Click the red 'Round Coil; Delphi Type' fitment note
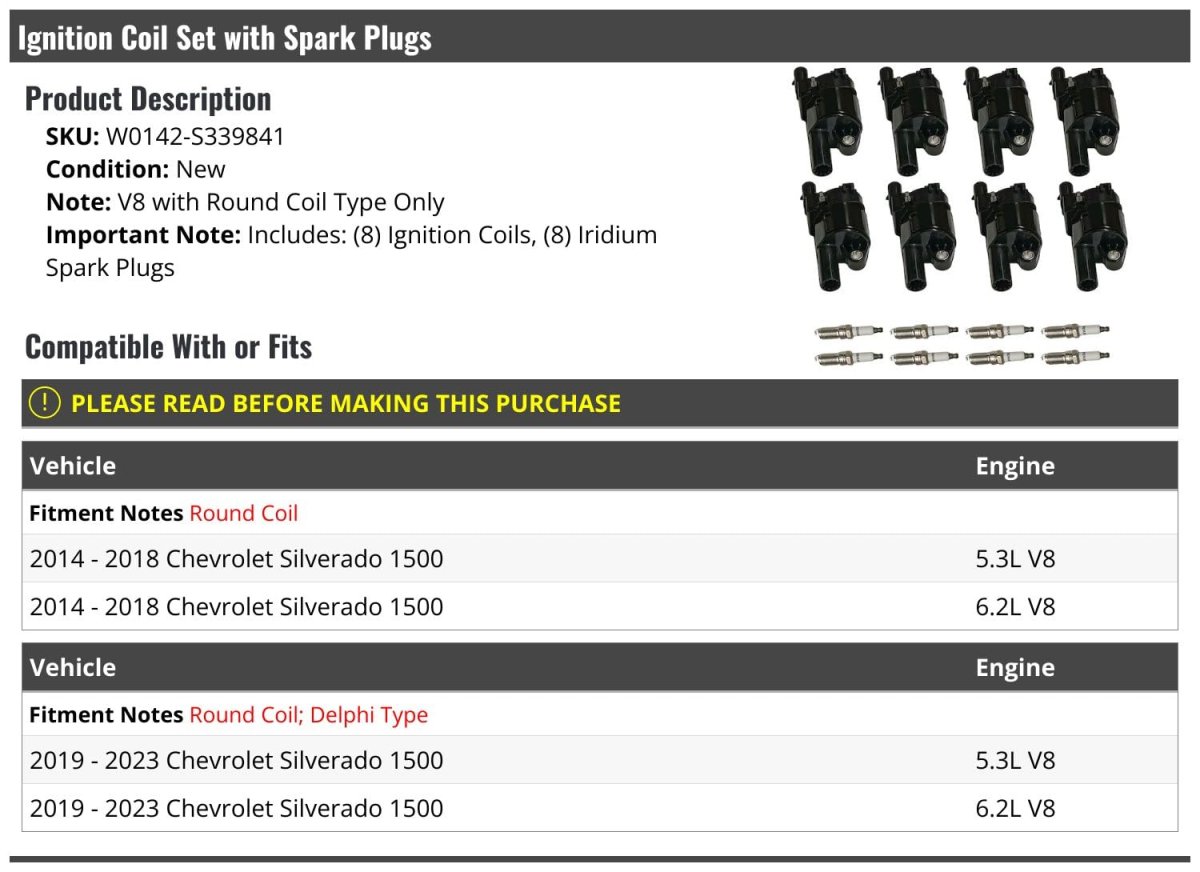 click(308, 715)
